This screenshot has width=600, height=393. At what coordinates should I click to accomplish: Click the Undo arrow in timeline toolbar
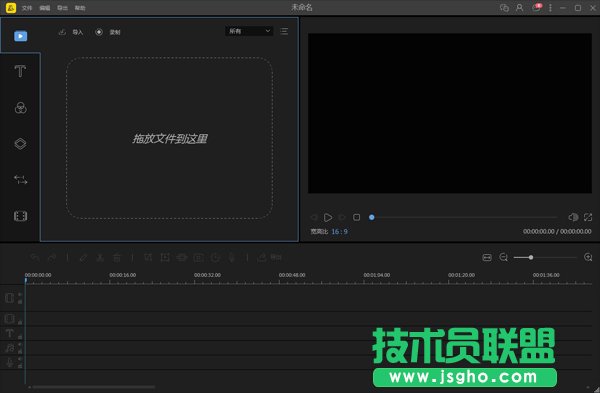tap(35, 258)
